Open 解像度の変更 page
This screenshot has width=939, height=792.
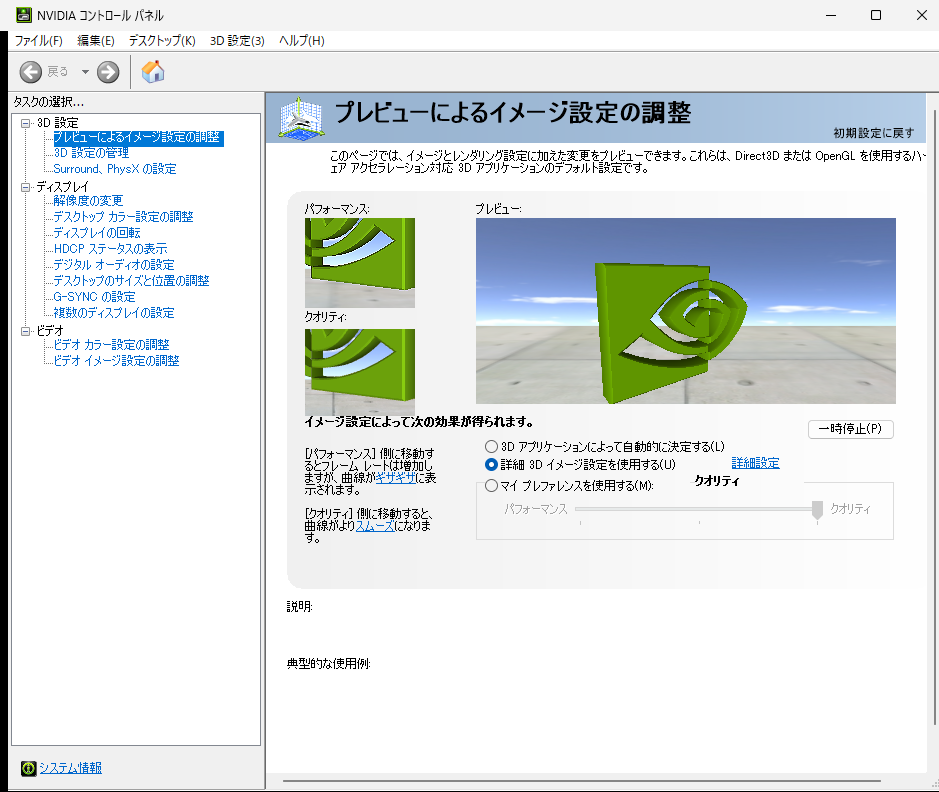pyautogui.click(x=88, y=201)
